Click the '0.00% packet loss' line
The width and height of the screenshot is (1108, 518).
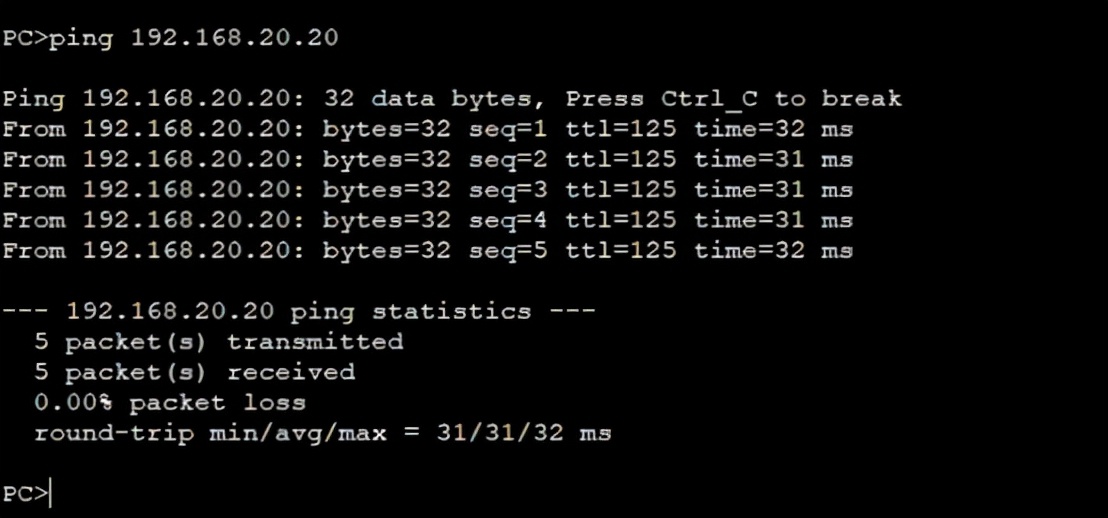tap(170, 403)
